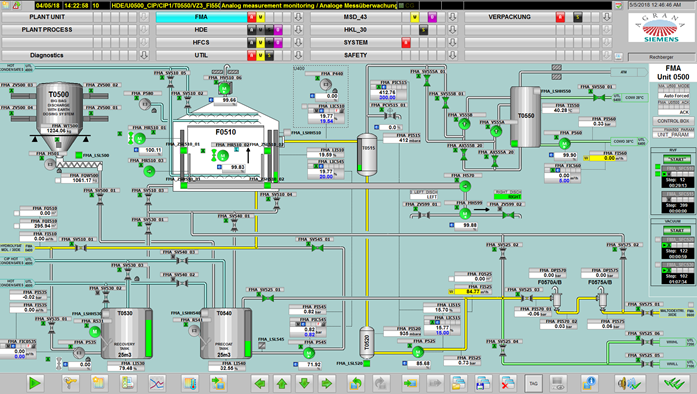697x394 pixels.
Task: Click the green play arrow in bottom toolbar
Action: [x=35, y=383]
